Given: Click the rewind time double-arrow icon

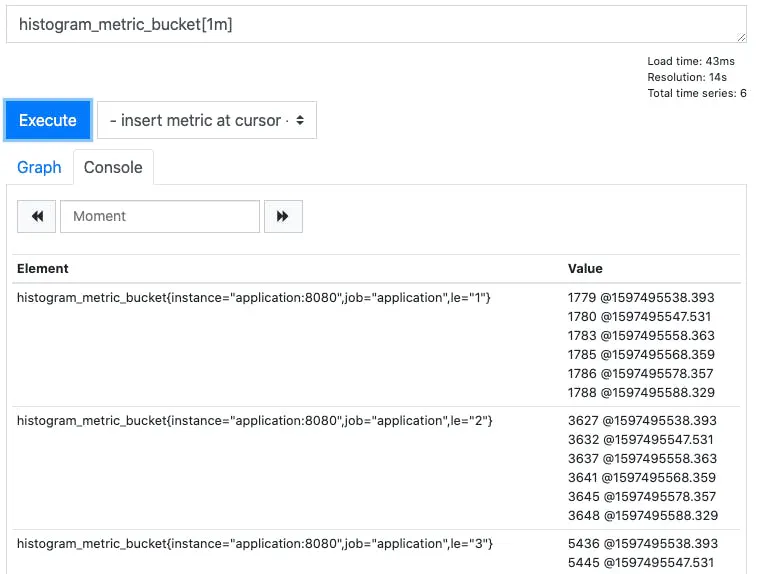Looking at the screenshot, I should click(x=37, y=216).
